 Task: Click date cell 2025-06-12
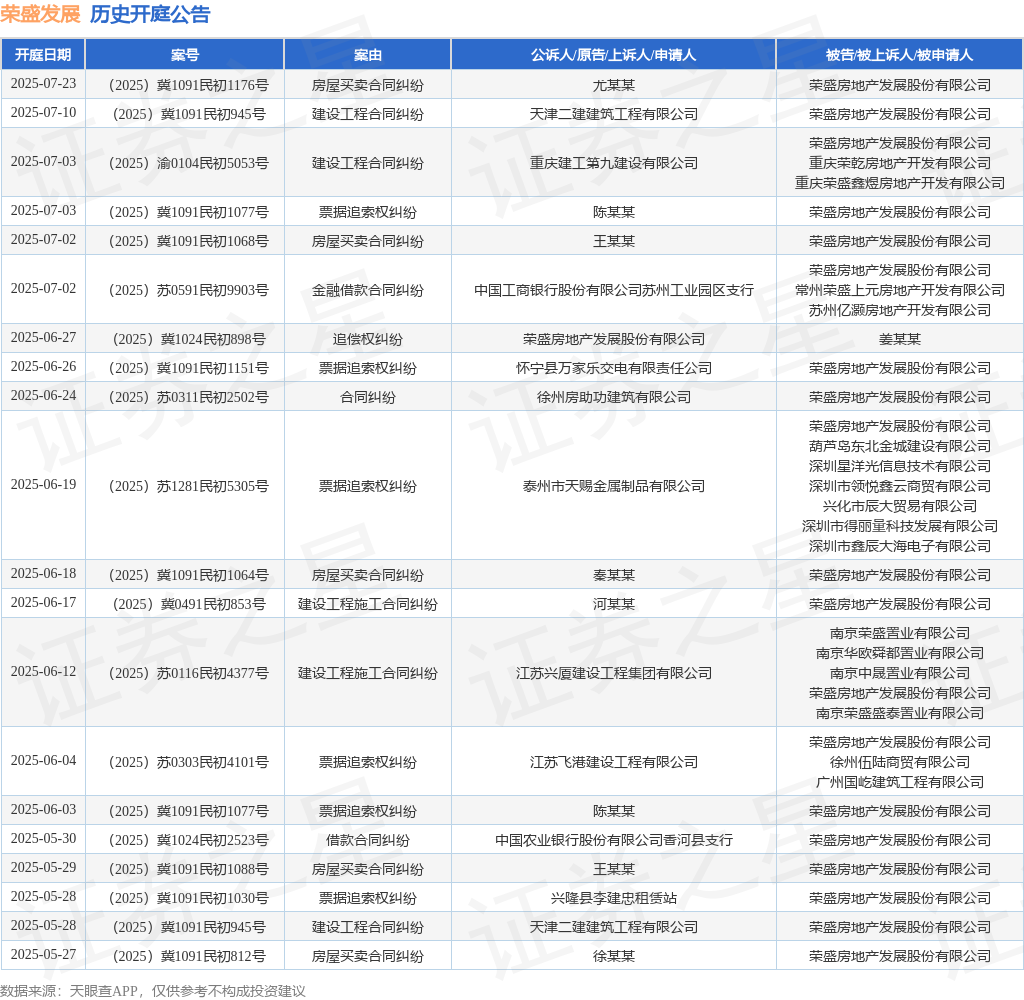tap(43, 671)
